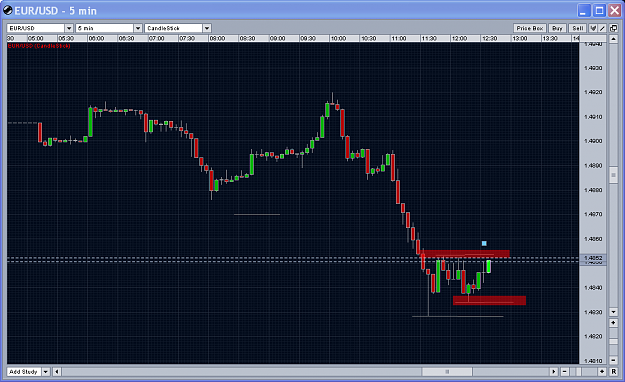Click the vertical scroll up arrow
The height and width of the screenshot is (382, 625).
613,39
